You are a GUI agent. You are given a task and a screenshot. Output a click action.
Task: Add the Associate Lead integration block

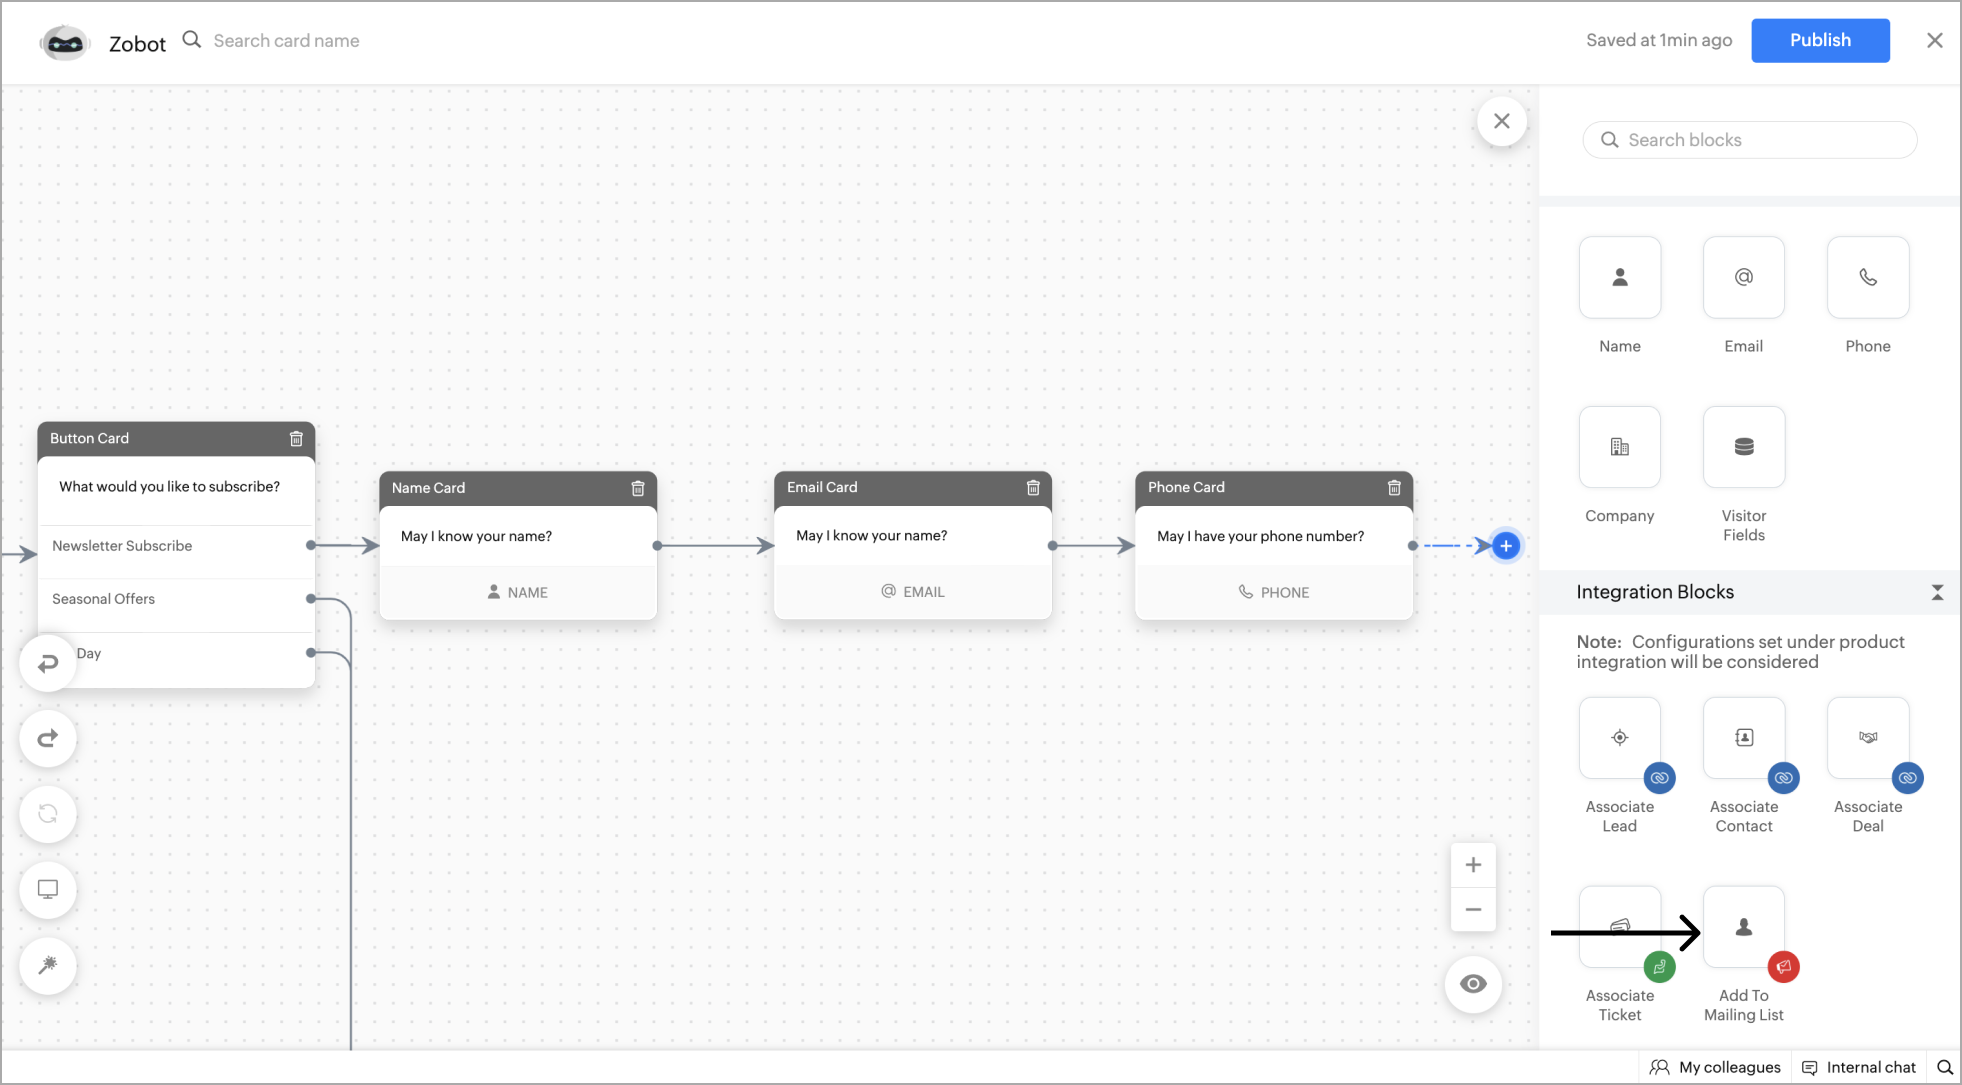point(1618,737)
